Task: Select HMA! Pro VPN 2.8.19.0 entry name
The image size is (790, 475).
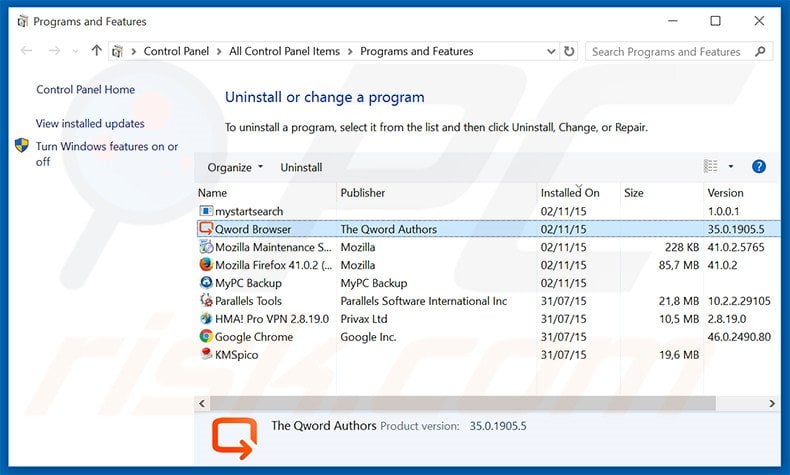Action: click(x=272, y=319)
